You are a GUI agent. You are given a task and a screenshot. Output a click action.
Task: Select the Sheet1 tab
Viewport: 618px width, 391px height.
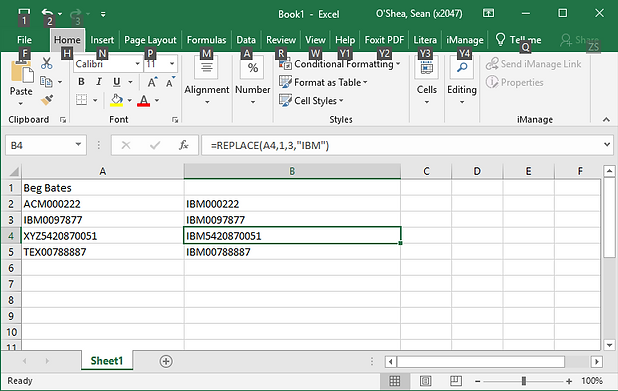click(x=107, y=361)
